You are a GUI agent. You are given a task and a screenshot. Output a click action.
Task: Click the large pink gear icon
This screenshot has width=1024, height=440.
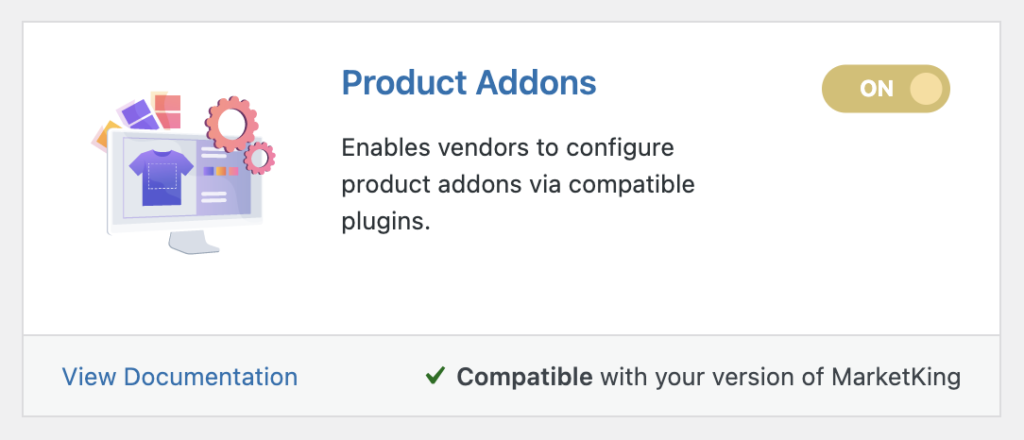click(231, 123)
